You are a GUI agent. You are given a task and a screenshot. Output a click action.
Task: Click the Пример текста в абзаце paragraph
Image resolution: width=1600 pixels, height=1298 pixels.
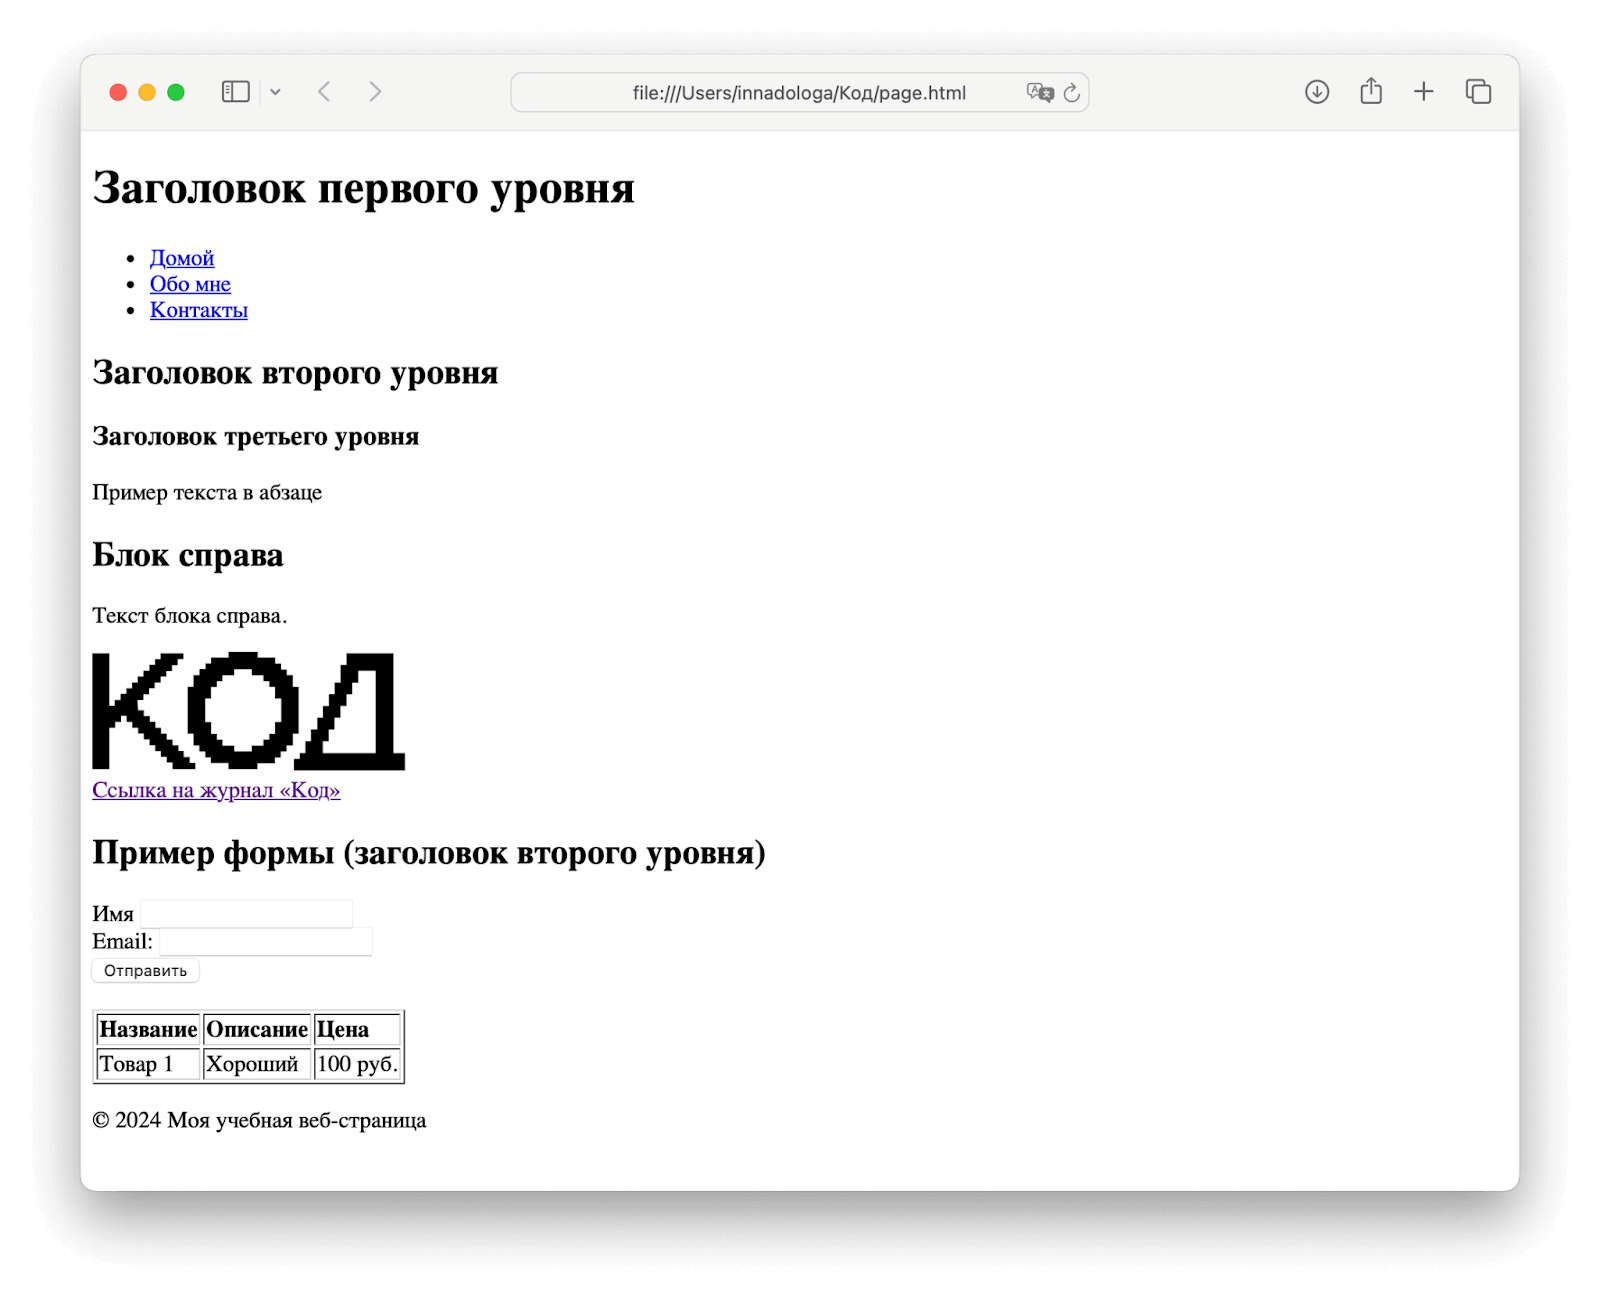click(x=207, y=492)
